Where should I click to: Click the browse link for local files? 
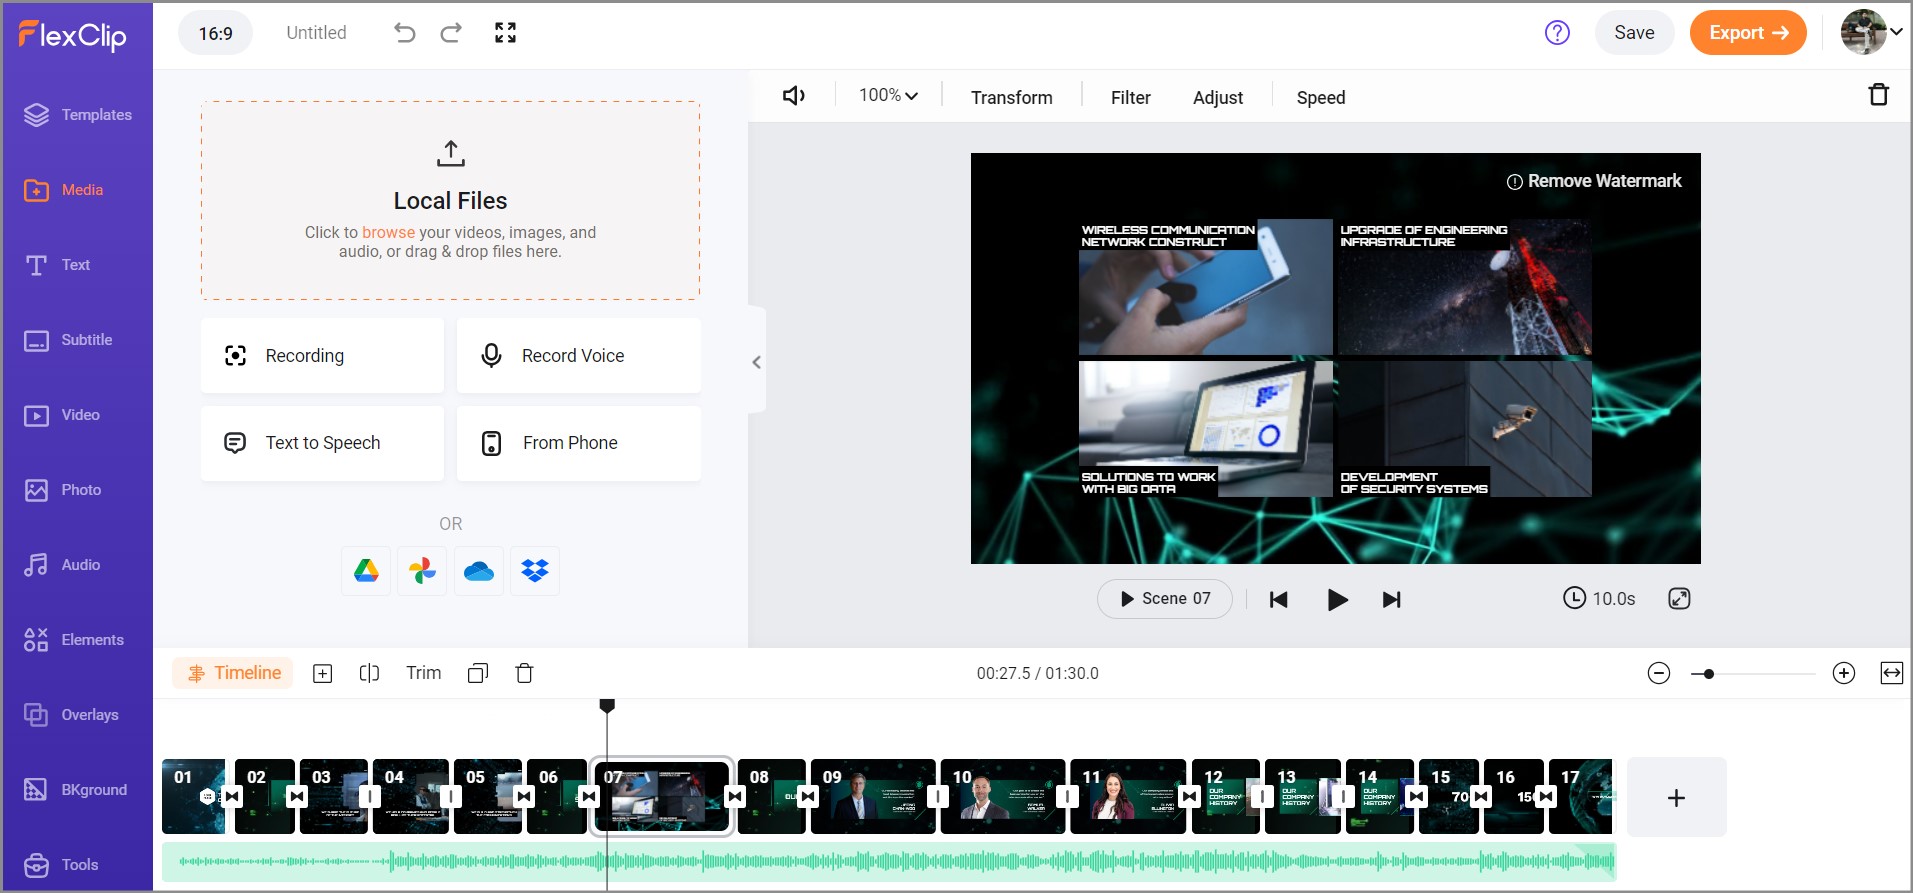[388, 232]
